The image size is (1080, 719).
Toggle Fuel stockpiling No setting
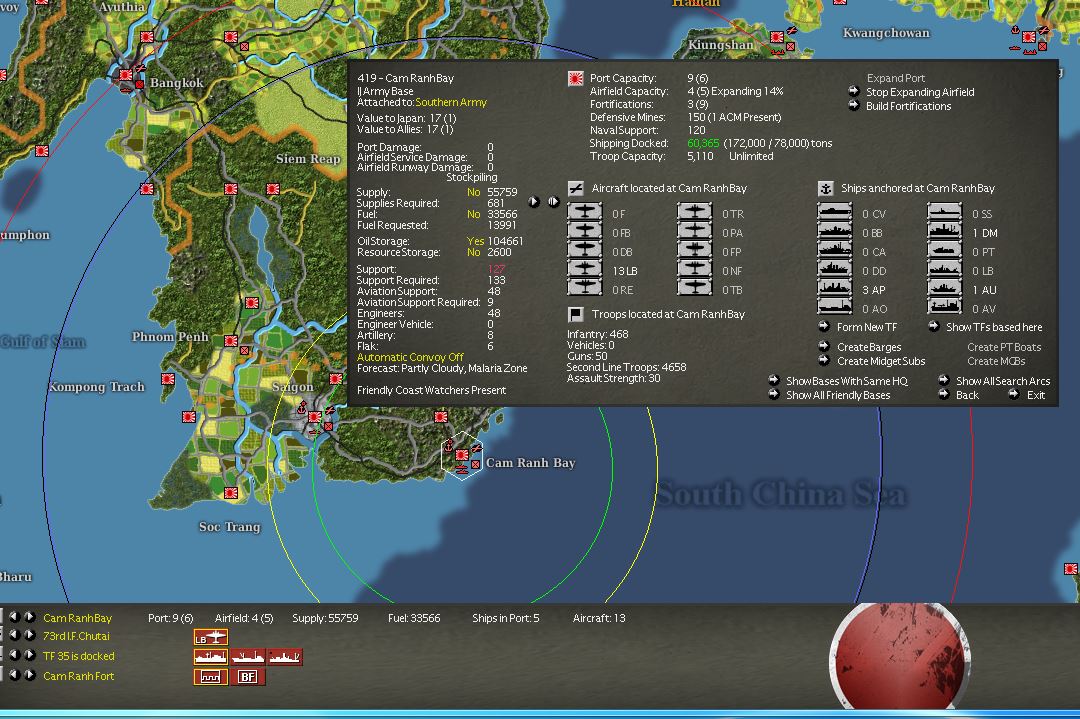(473, 214)
